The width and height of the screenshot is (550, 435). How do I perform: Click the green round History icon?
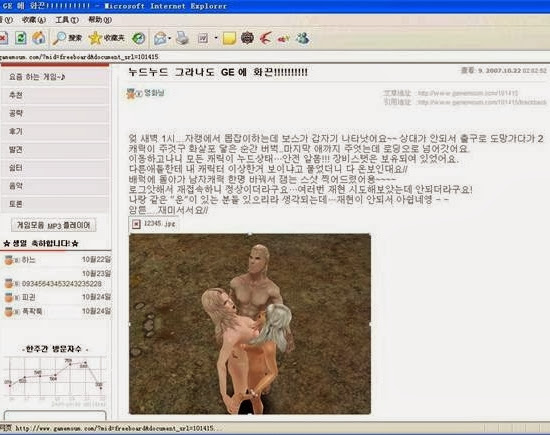click(139, 38)
